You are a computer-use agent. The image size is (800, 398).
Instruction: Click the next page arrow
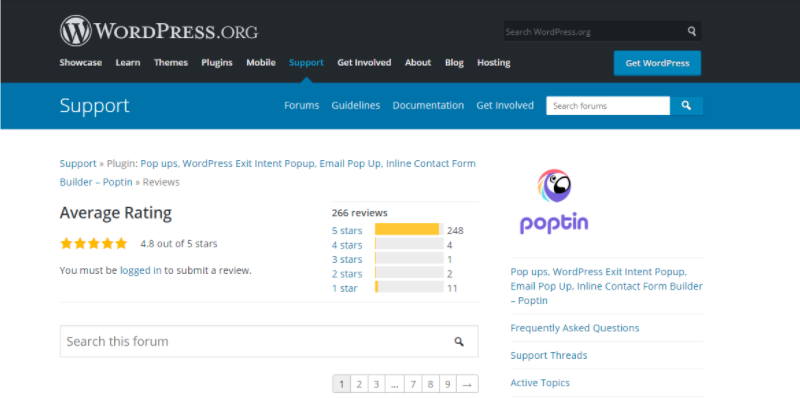[x=467, y=384]
